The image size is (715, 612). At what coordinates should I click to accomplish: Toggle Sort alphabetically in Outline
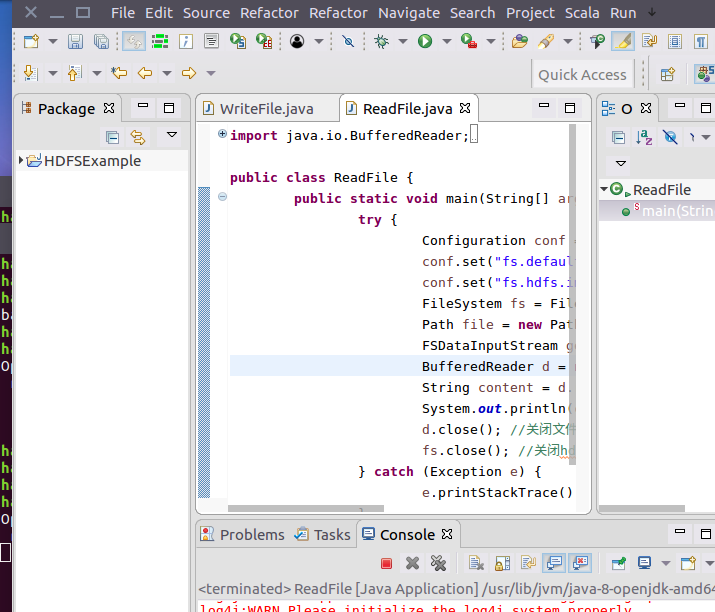[x=644, y=137]
